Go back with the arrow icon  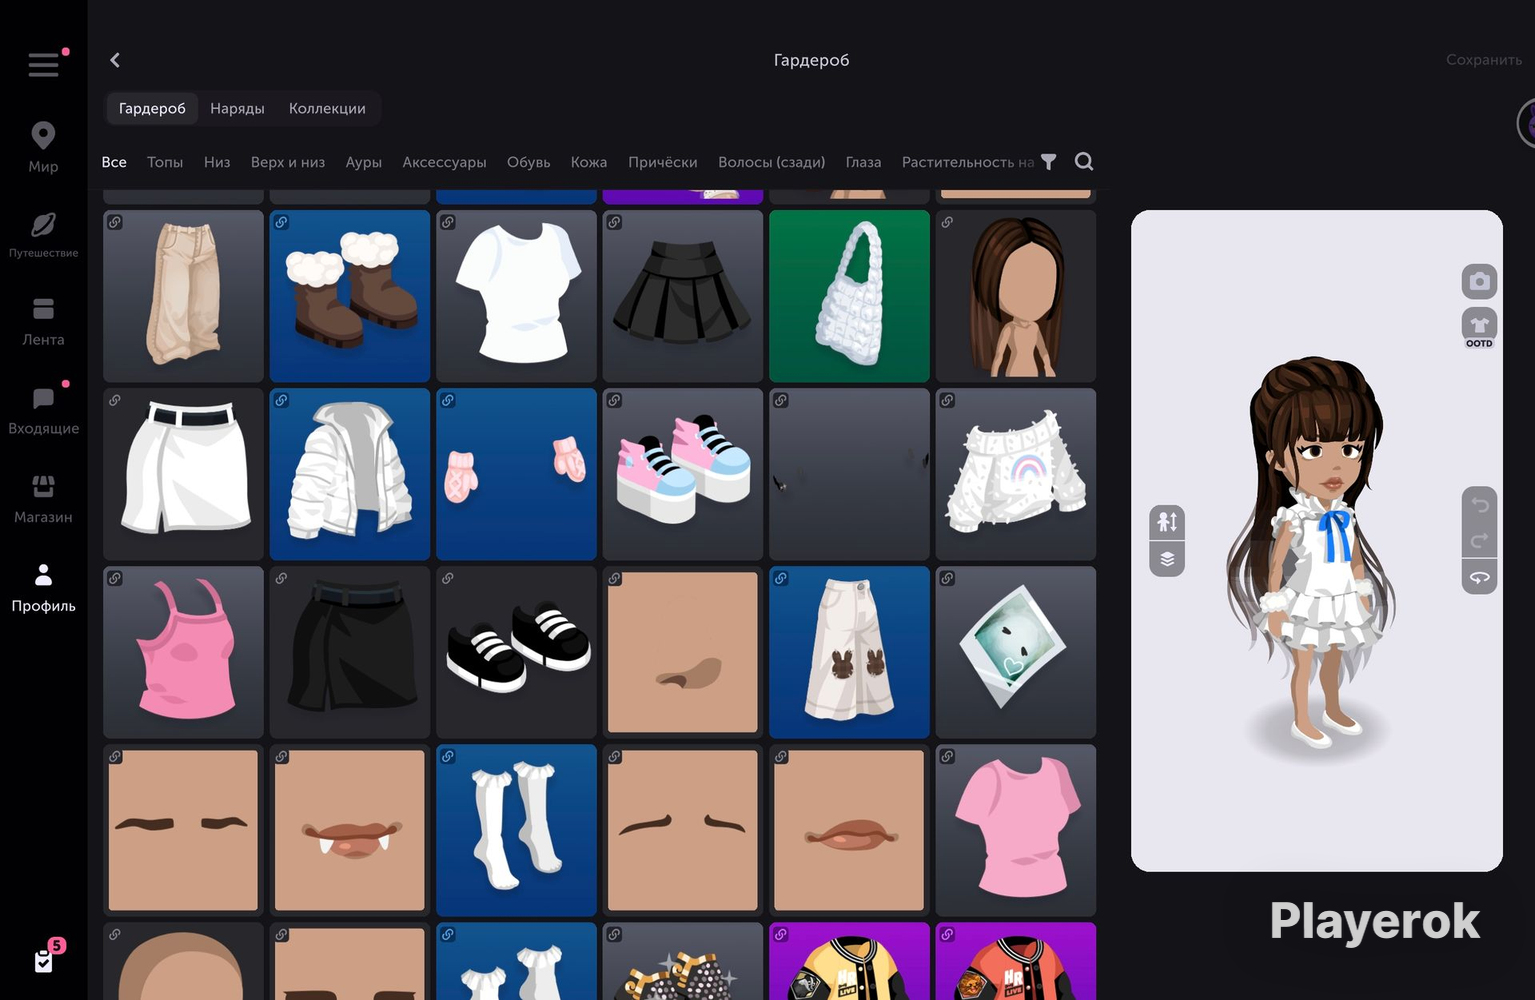[x=115, y=60]
